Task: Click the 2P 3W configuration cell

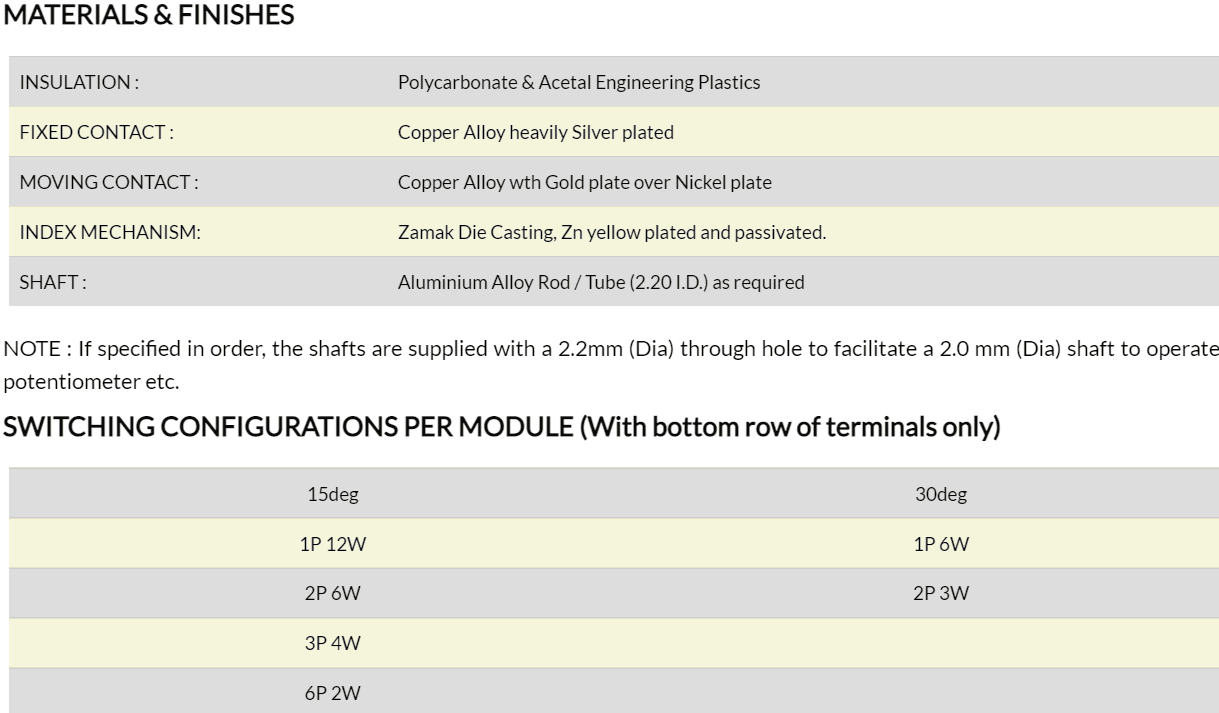Action: [x=941, y=594]
